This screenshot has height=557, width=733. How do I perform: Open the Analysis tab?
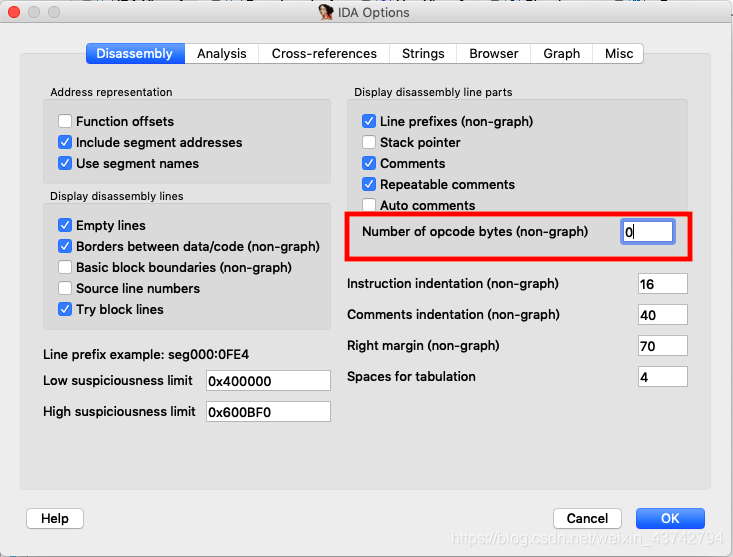tap(222, 54)
